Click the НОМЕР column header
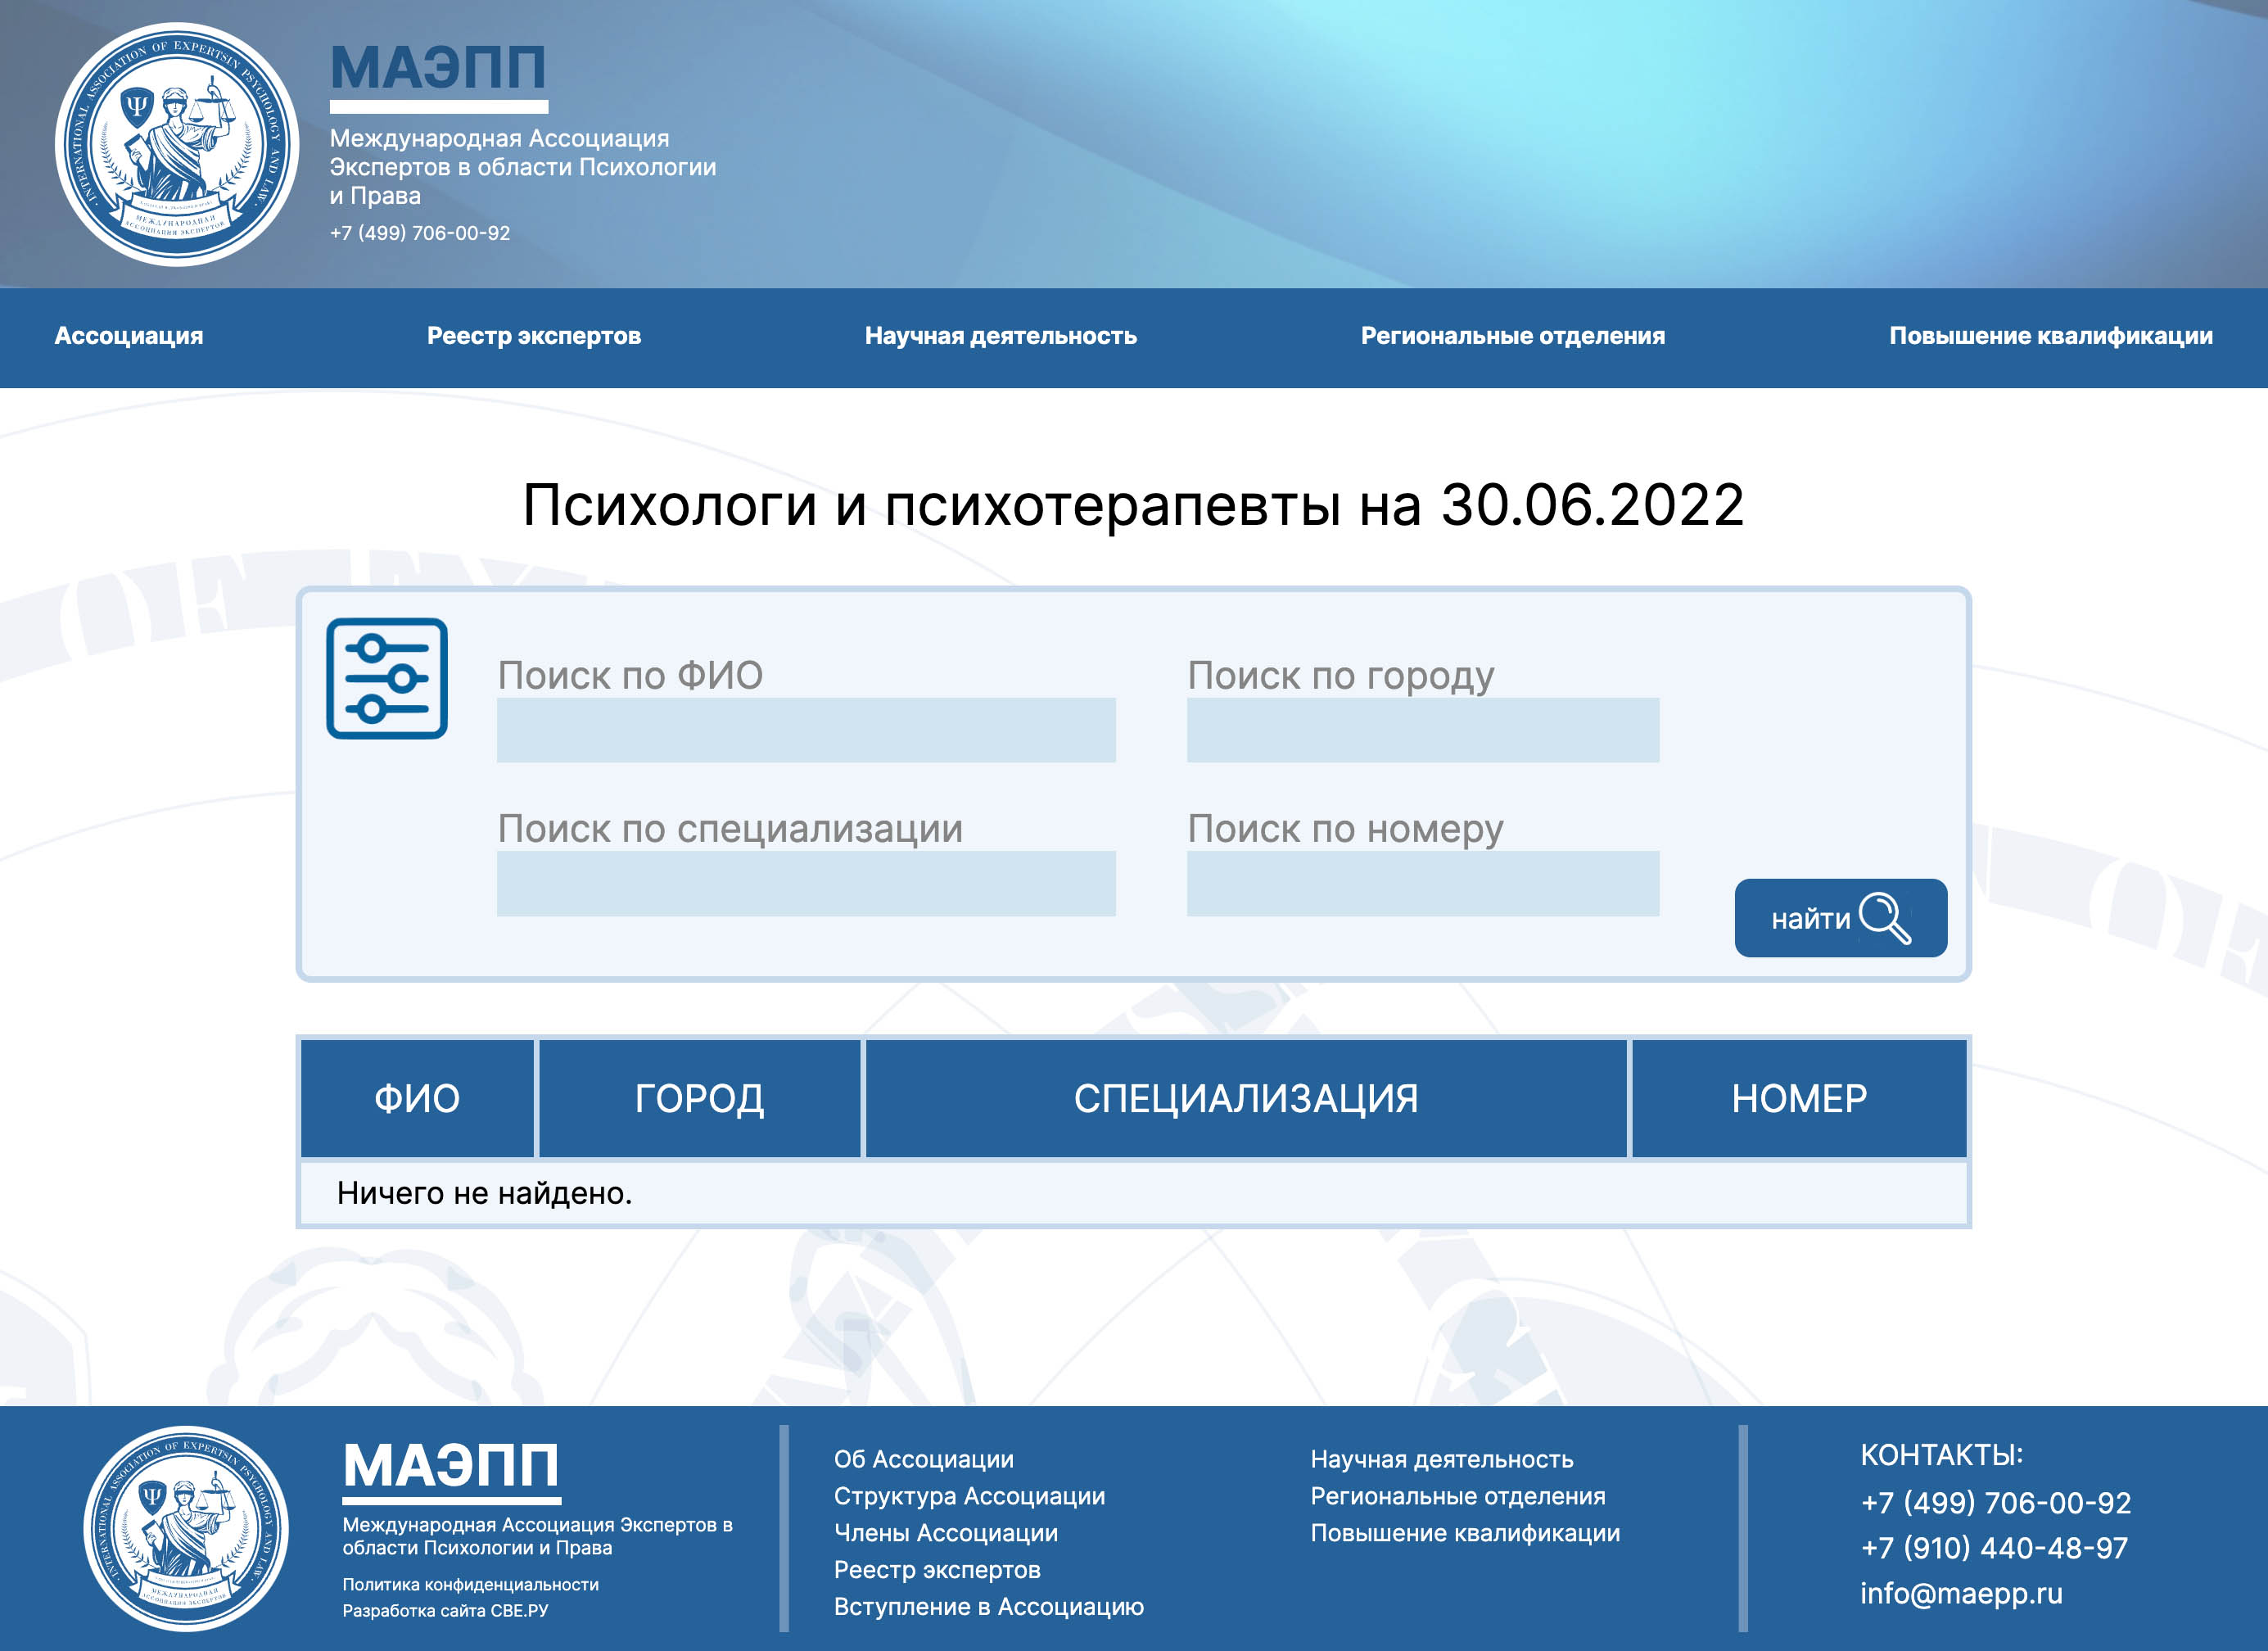The height and width of the screenshot is (1651, 2268). click(1799, 1099)
